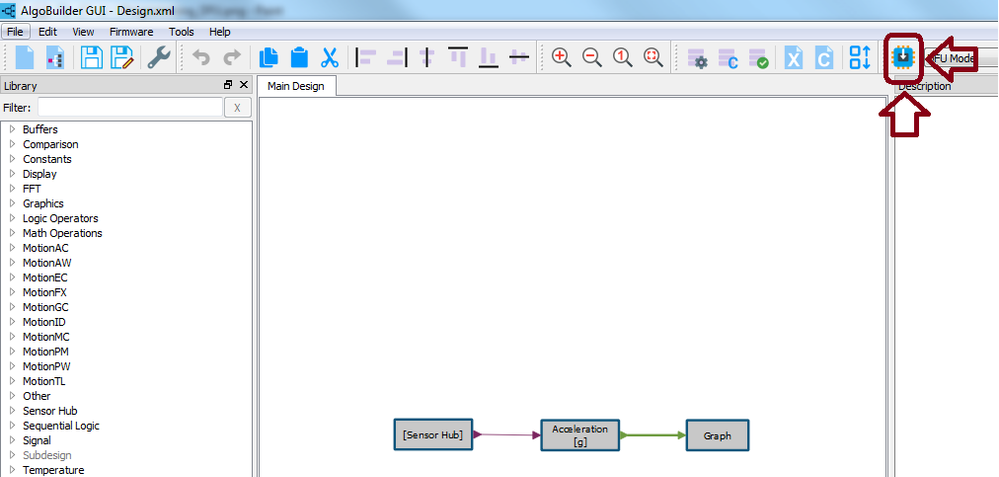Clear the filter with the X button

[238, 108]
